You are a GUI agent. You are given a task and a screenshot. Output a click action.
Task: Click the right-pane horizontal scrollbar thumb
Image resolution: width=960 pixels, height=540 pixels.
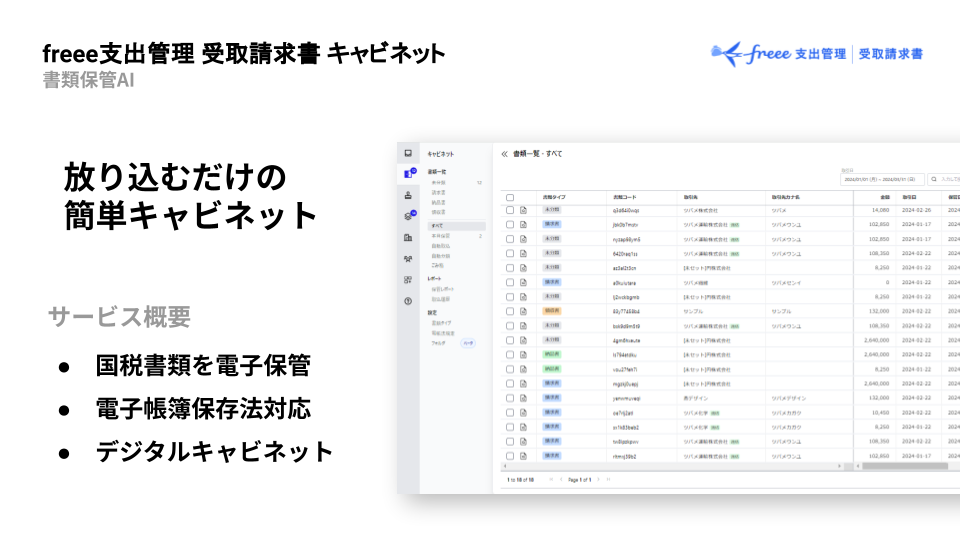pos(905,467)
